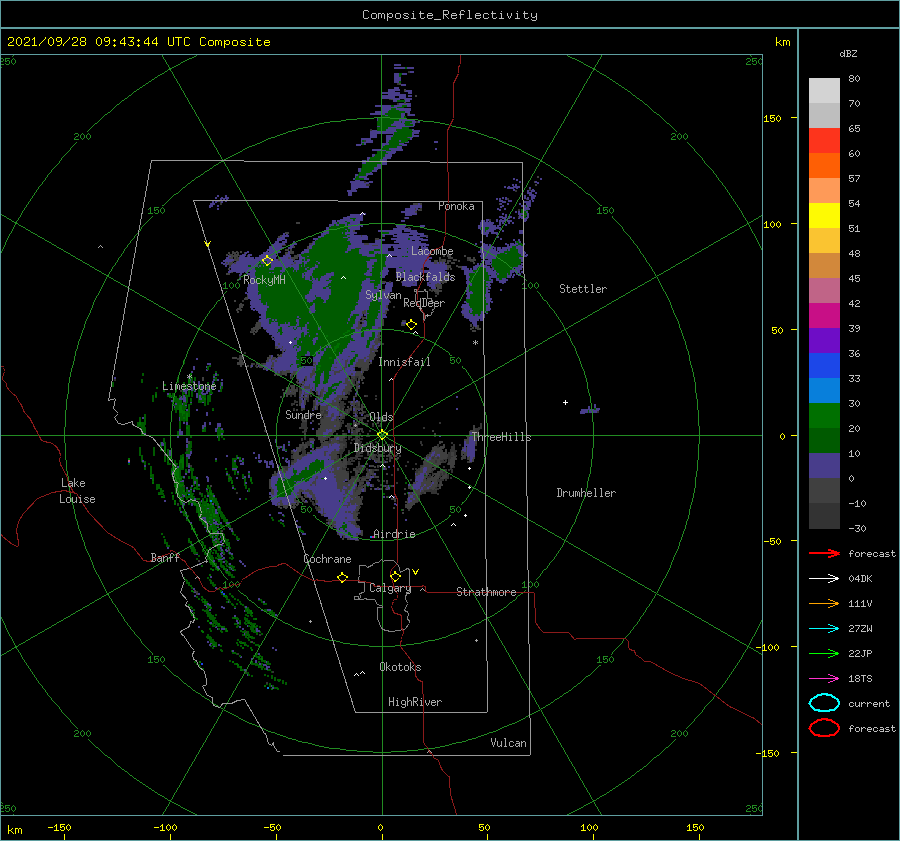
Task: Click the yellow diamond marker south of RedDeer
Action: [x=411, y=325]
